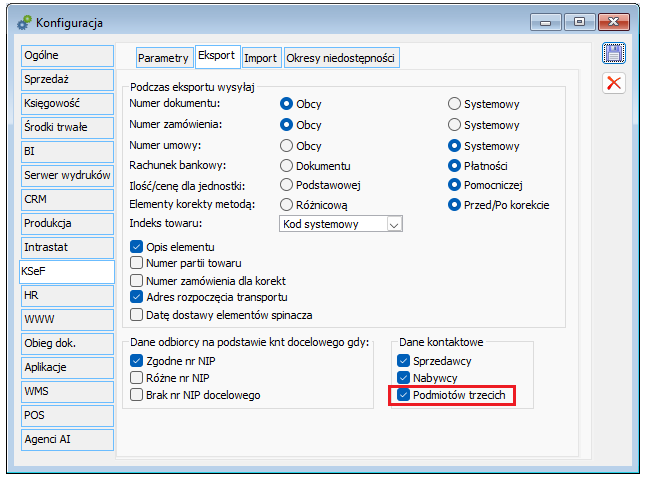Click the Konfiguracja gear icon in title bar
This screenshot has width=645, height=478.
point(24,23)
